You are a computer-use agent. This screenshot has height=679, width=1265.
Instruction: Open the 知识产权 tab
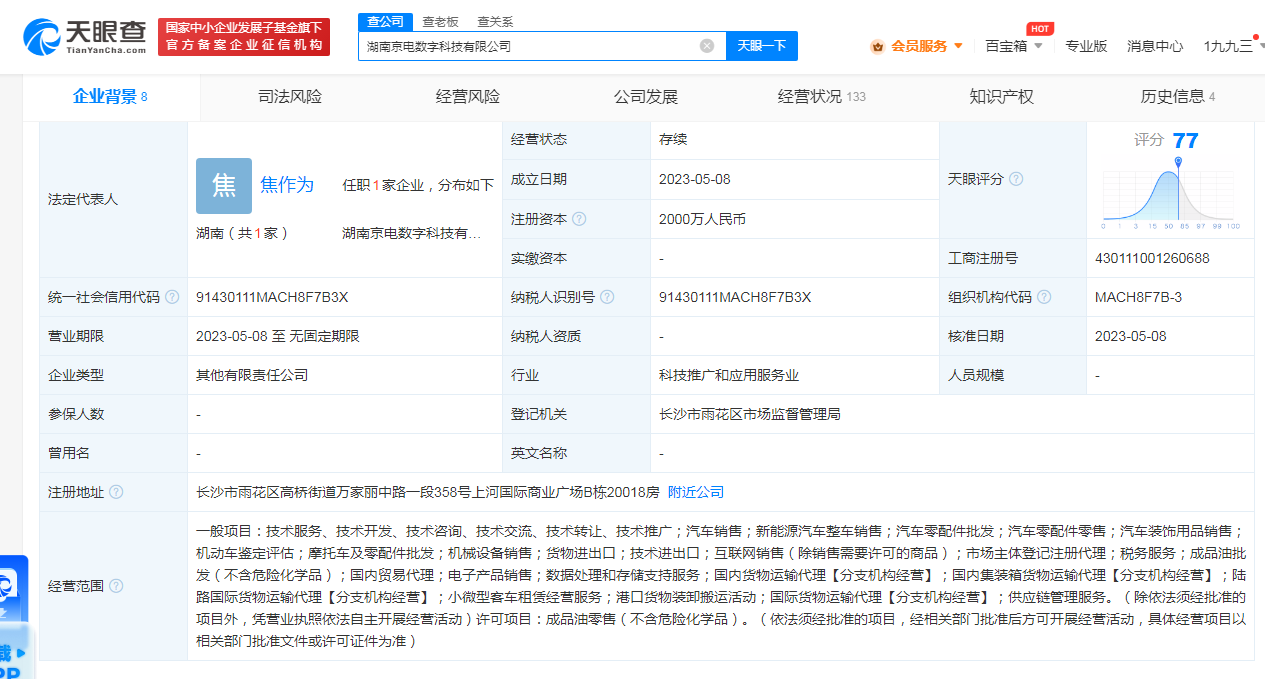coord(1001,97)
